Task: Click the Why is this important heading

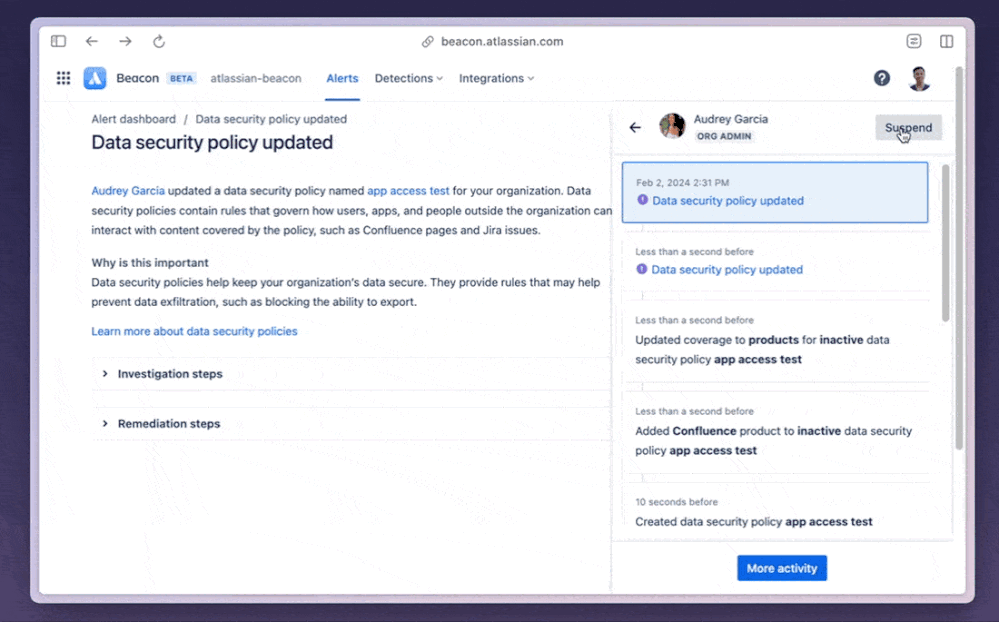Action: [x=150, y=263]
